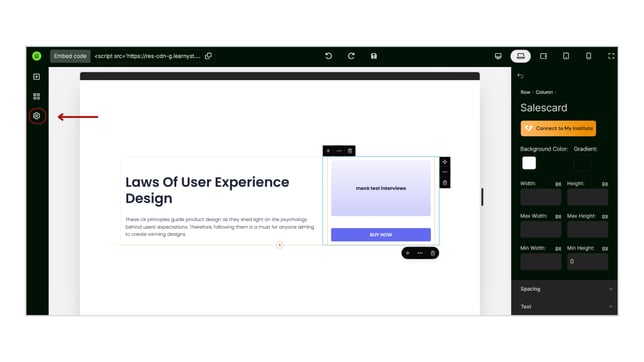
Task: Open more options in the top column toolbar
Action: 339,151
